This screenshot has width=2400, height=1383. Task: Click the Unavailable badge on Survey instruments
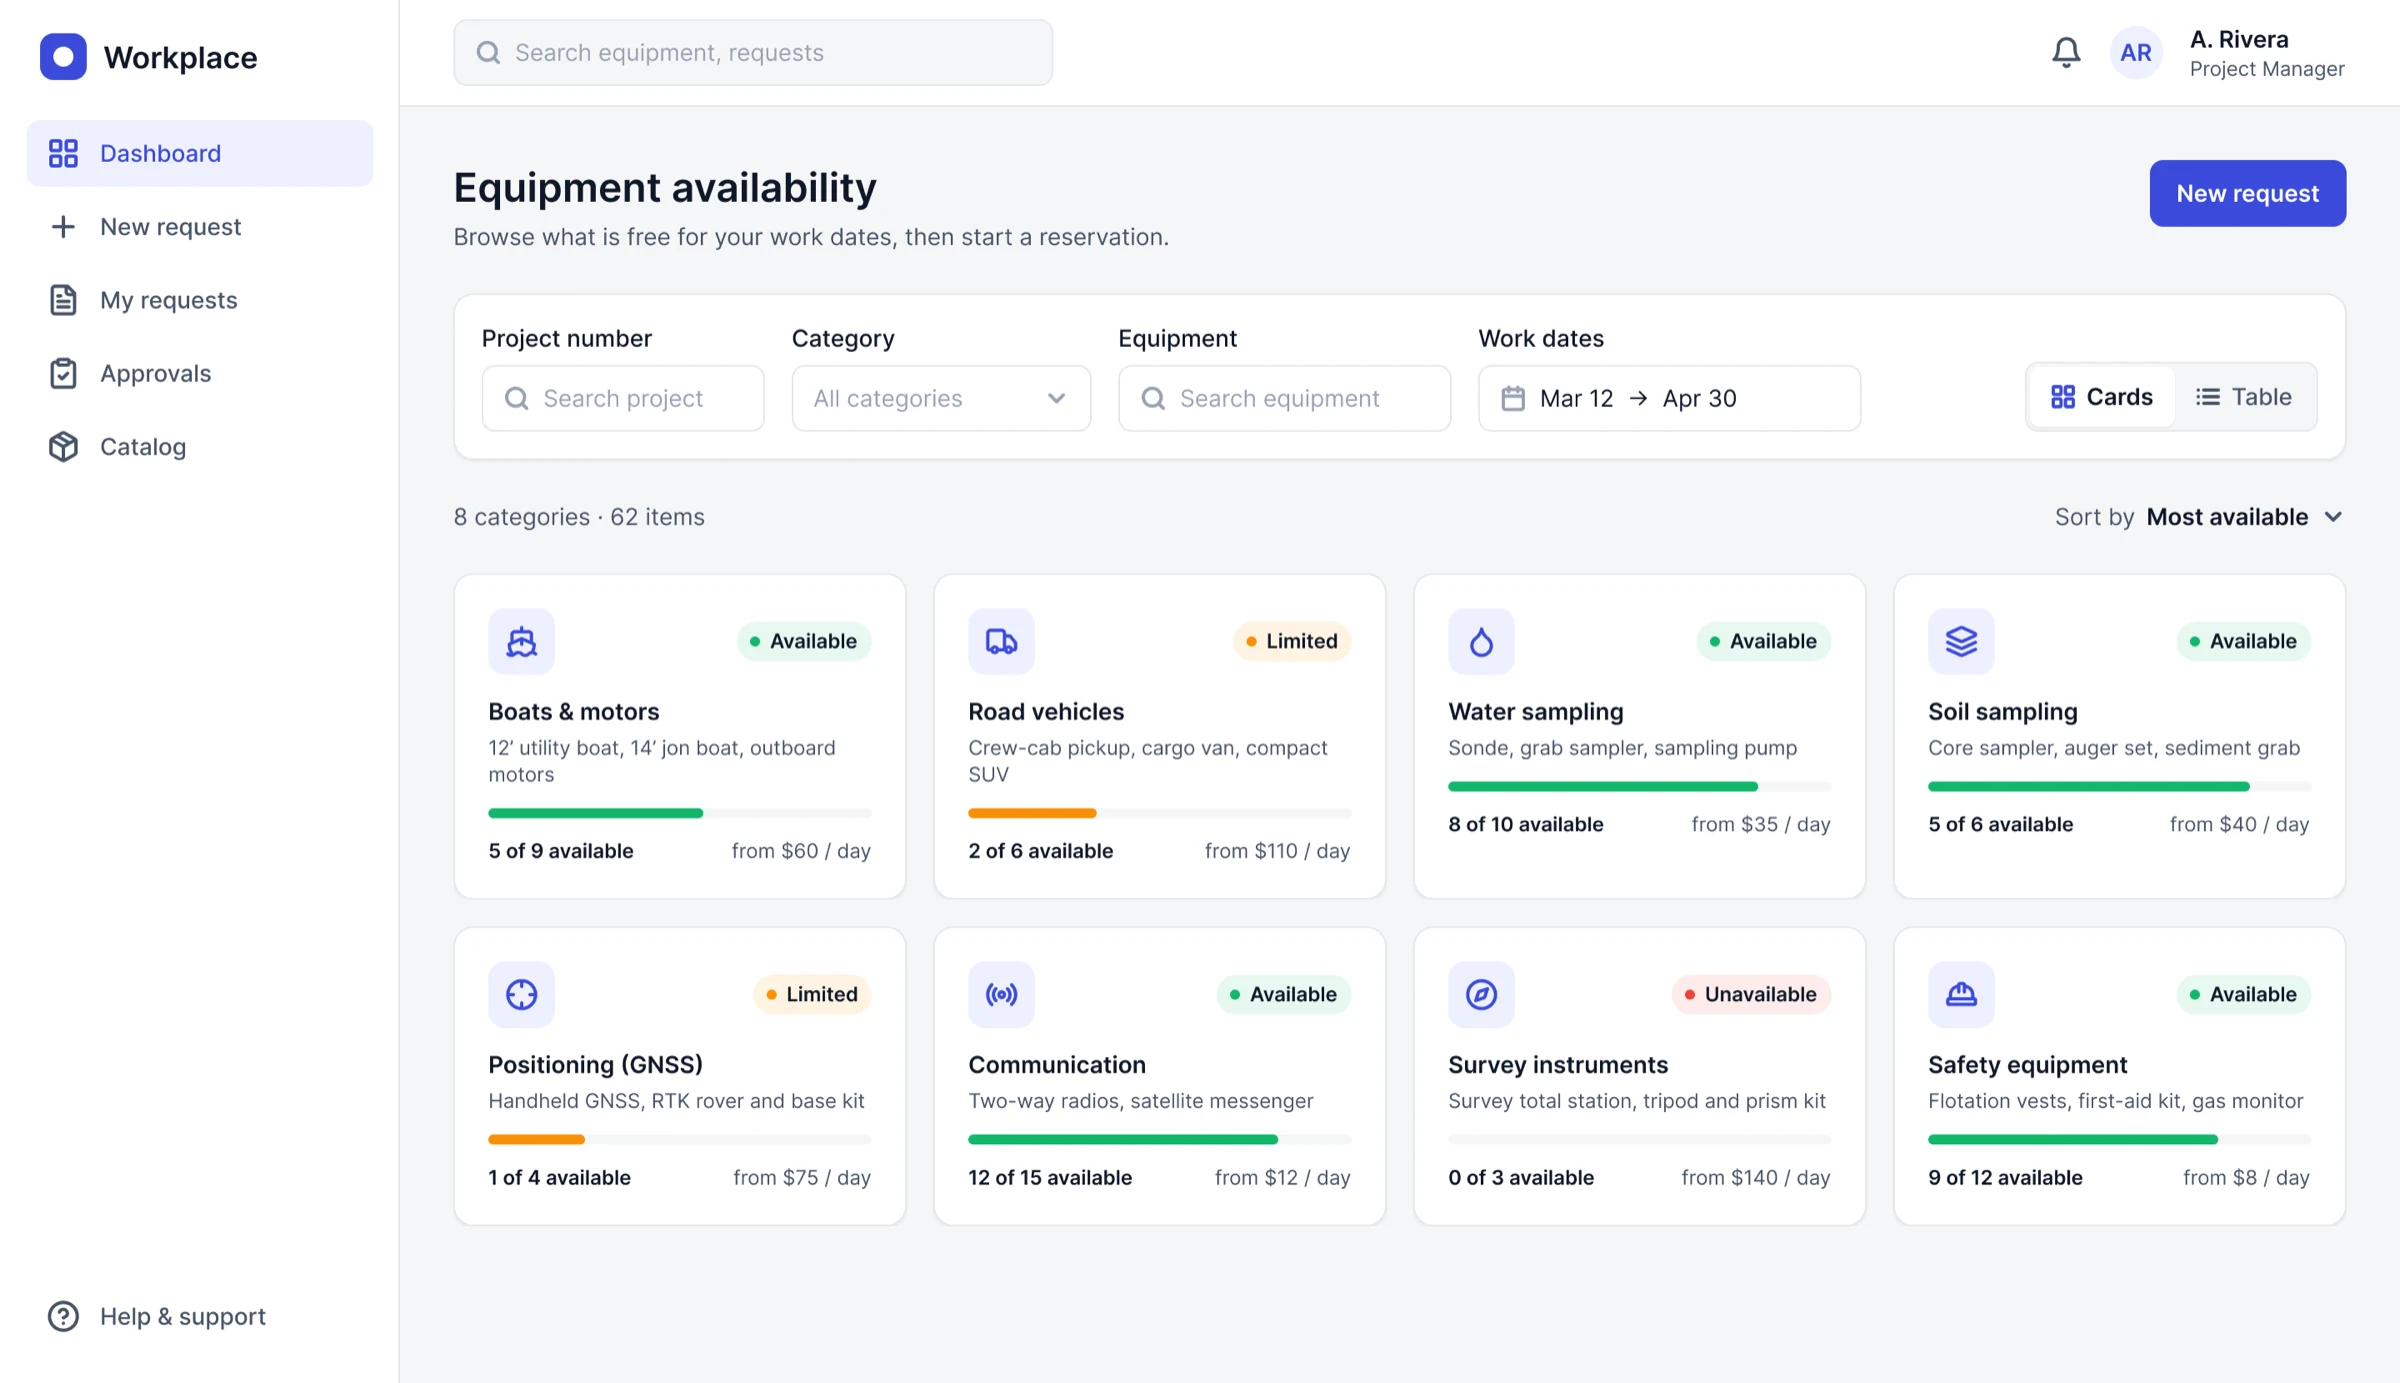(1751, 994)
